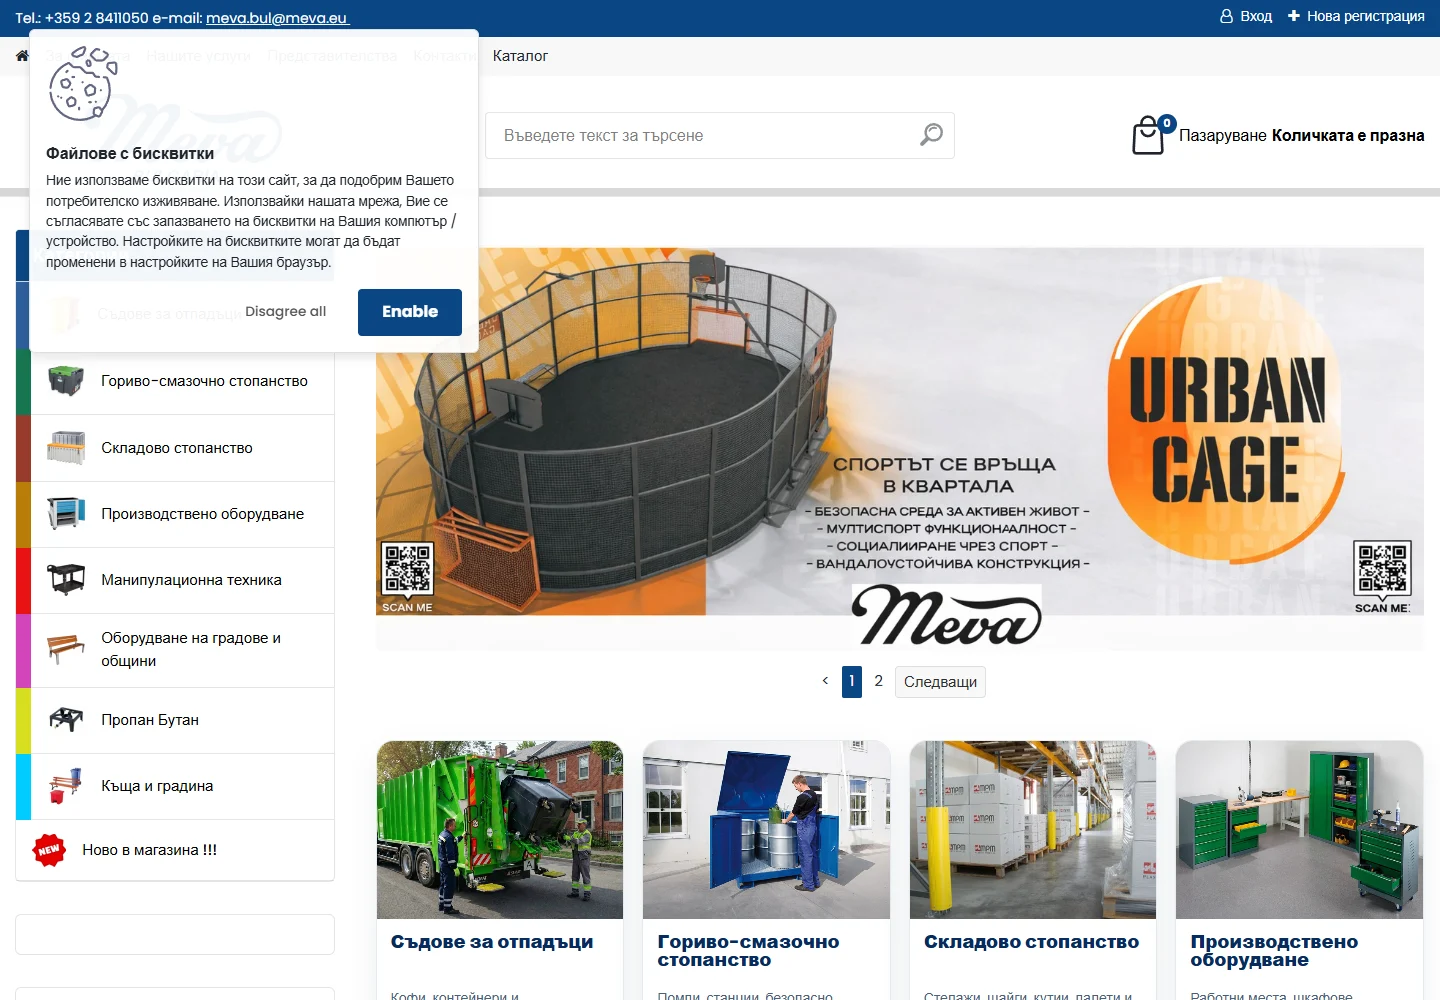Screen dimensions: 1440x1000
Task: Click the handling cart category icon
Action: point(66,580)
